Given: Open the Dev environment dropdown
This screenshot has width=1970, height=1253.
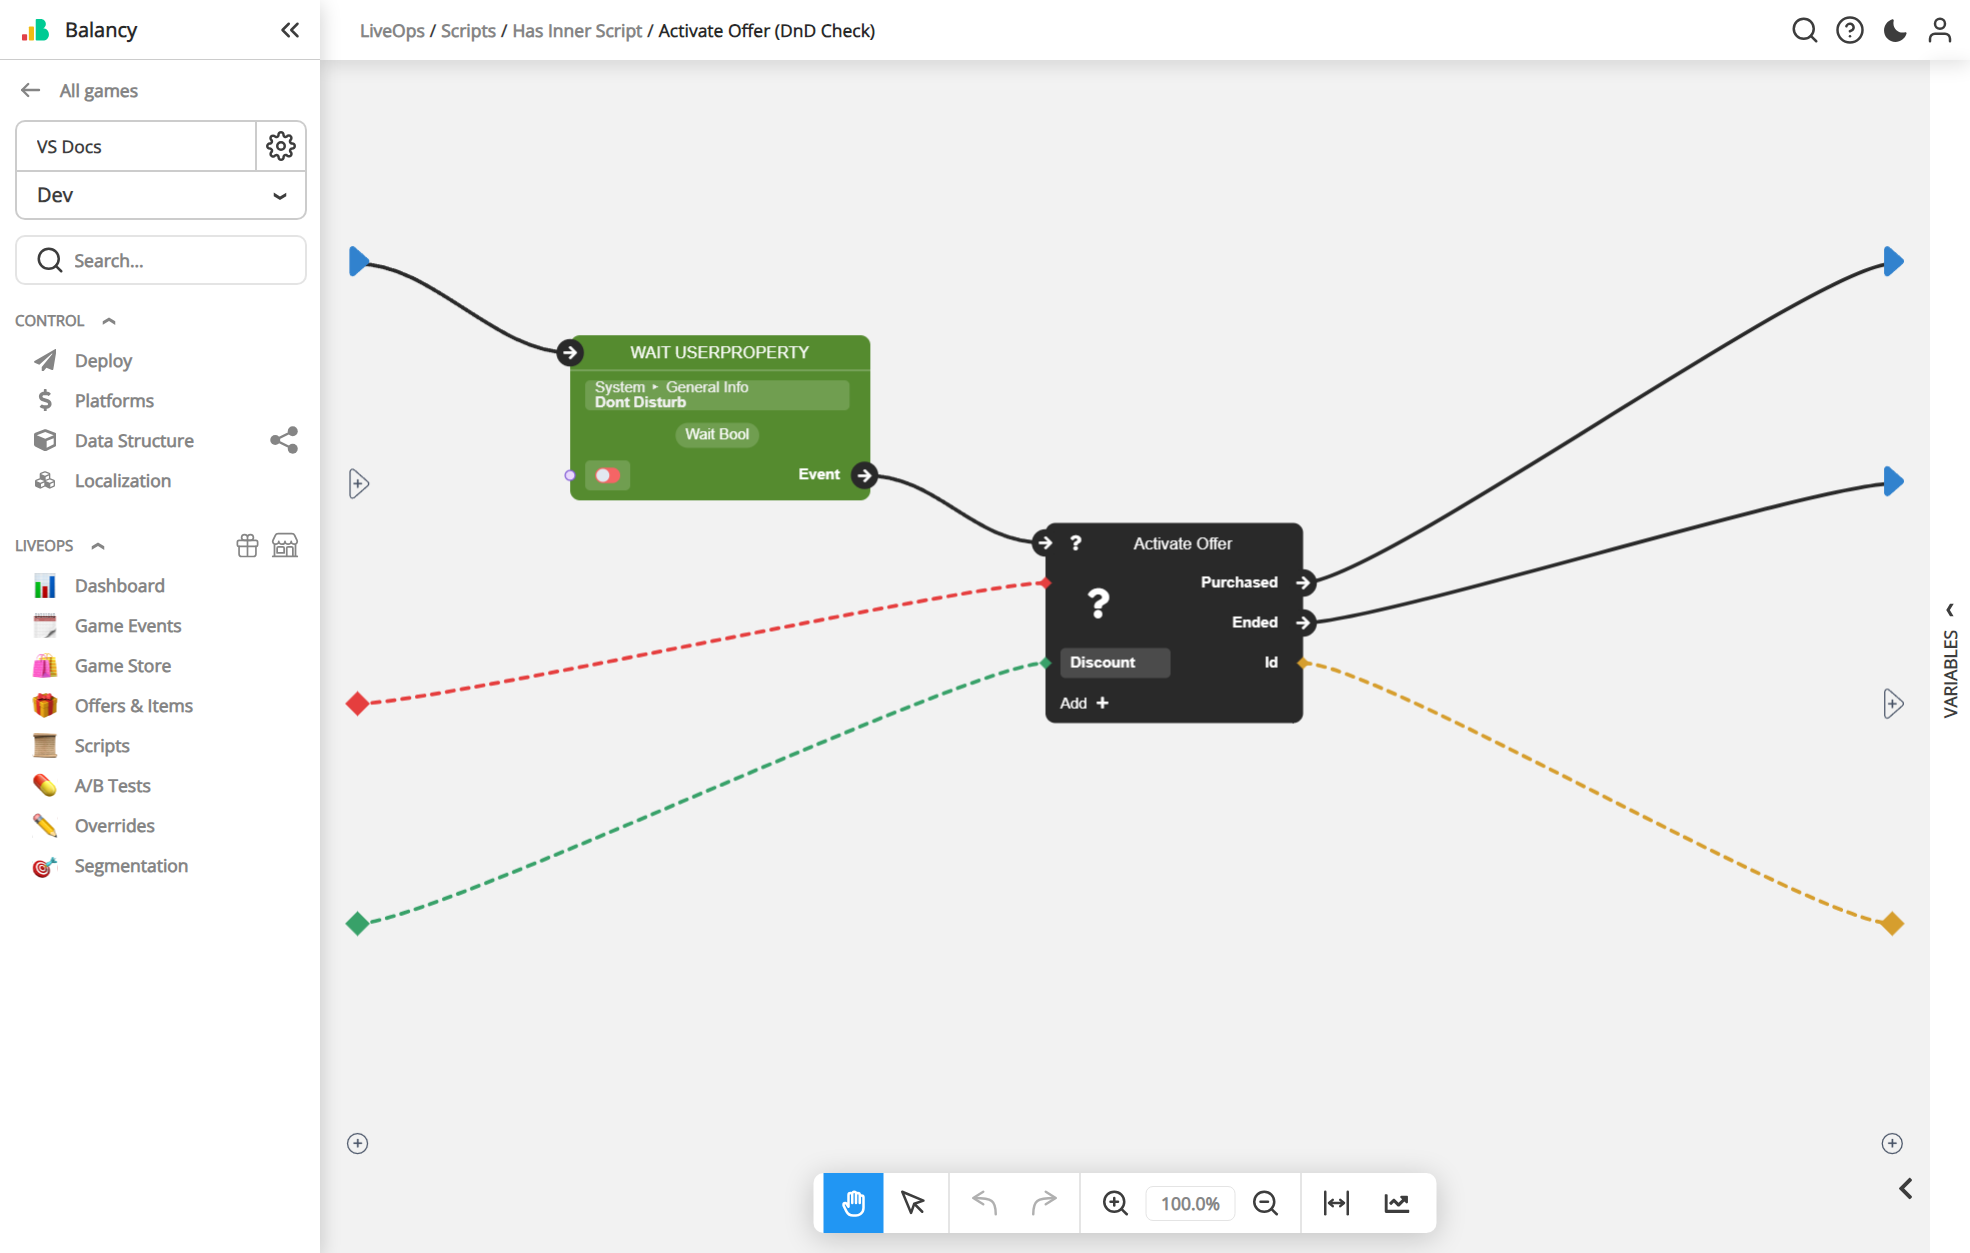Looking at the screenshot, I should [x=161, y=195].
